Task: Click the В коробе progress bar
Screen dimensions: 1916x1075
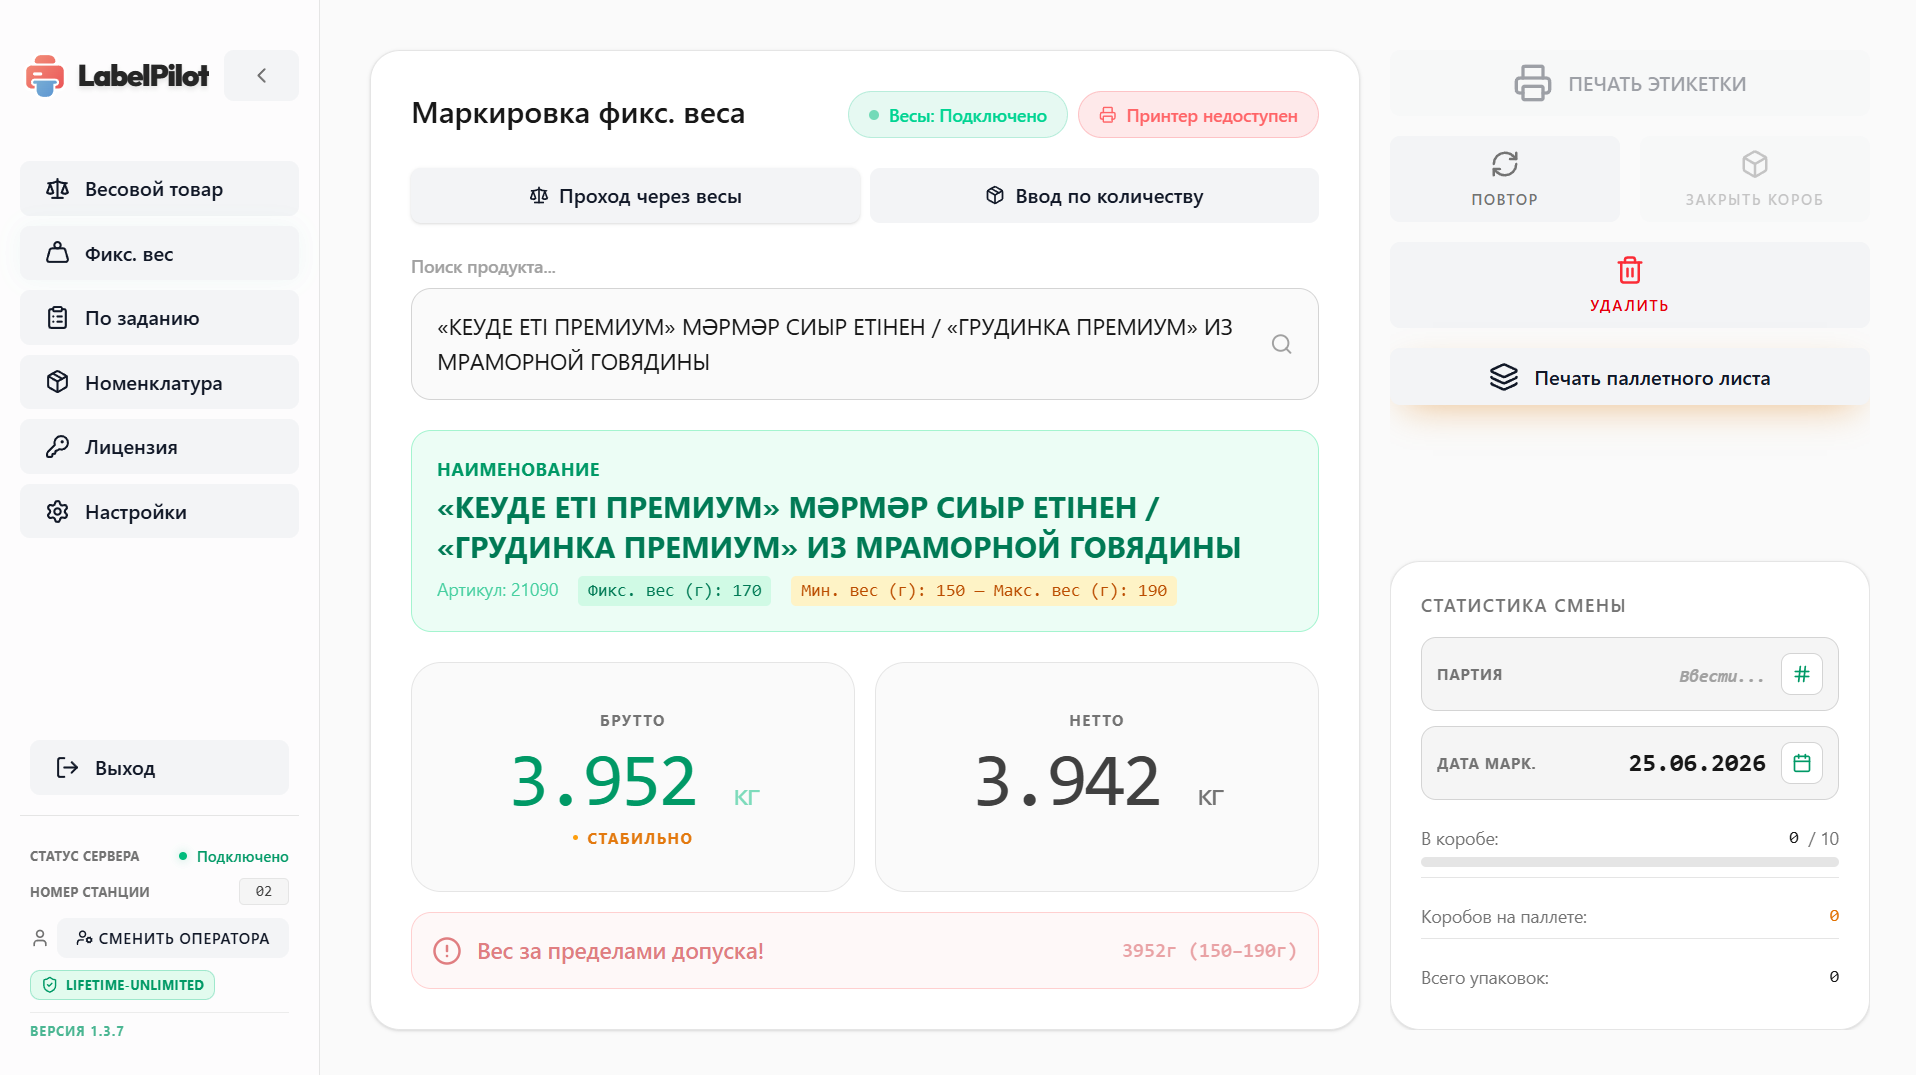Action: 1630,862
